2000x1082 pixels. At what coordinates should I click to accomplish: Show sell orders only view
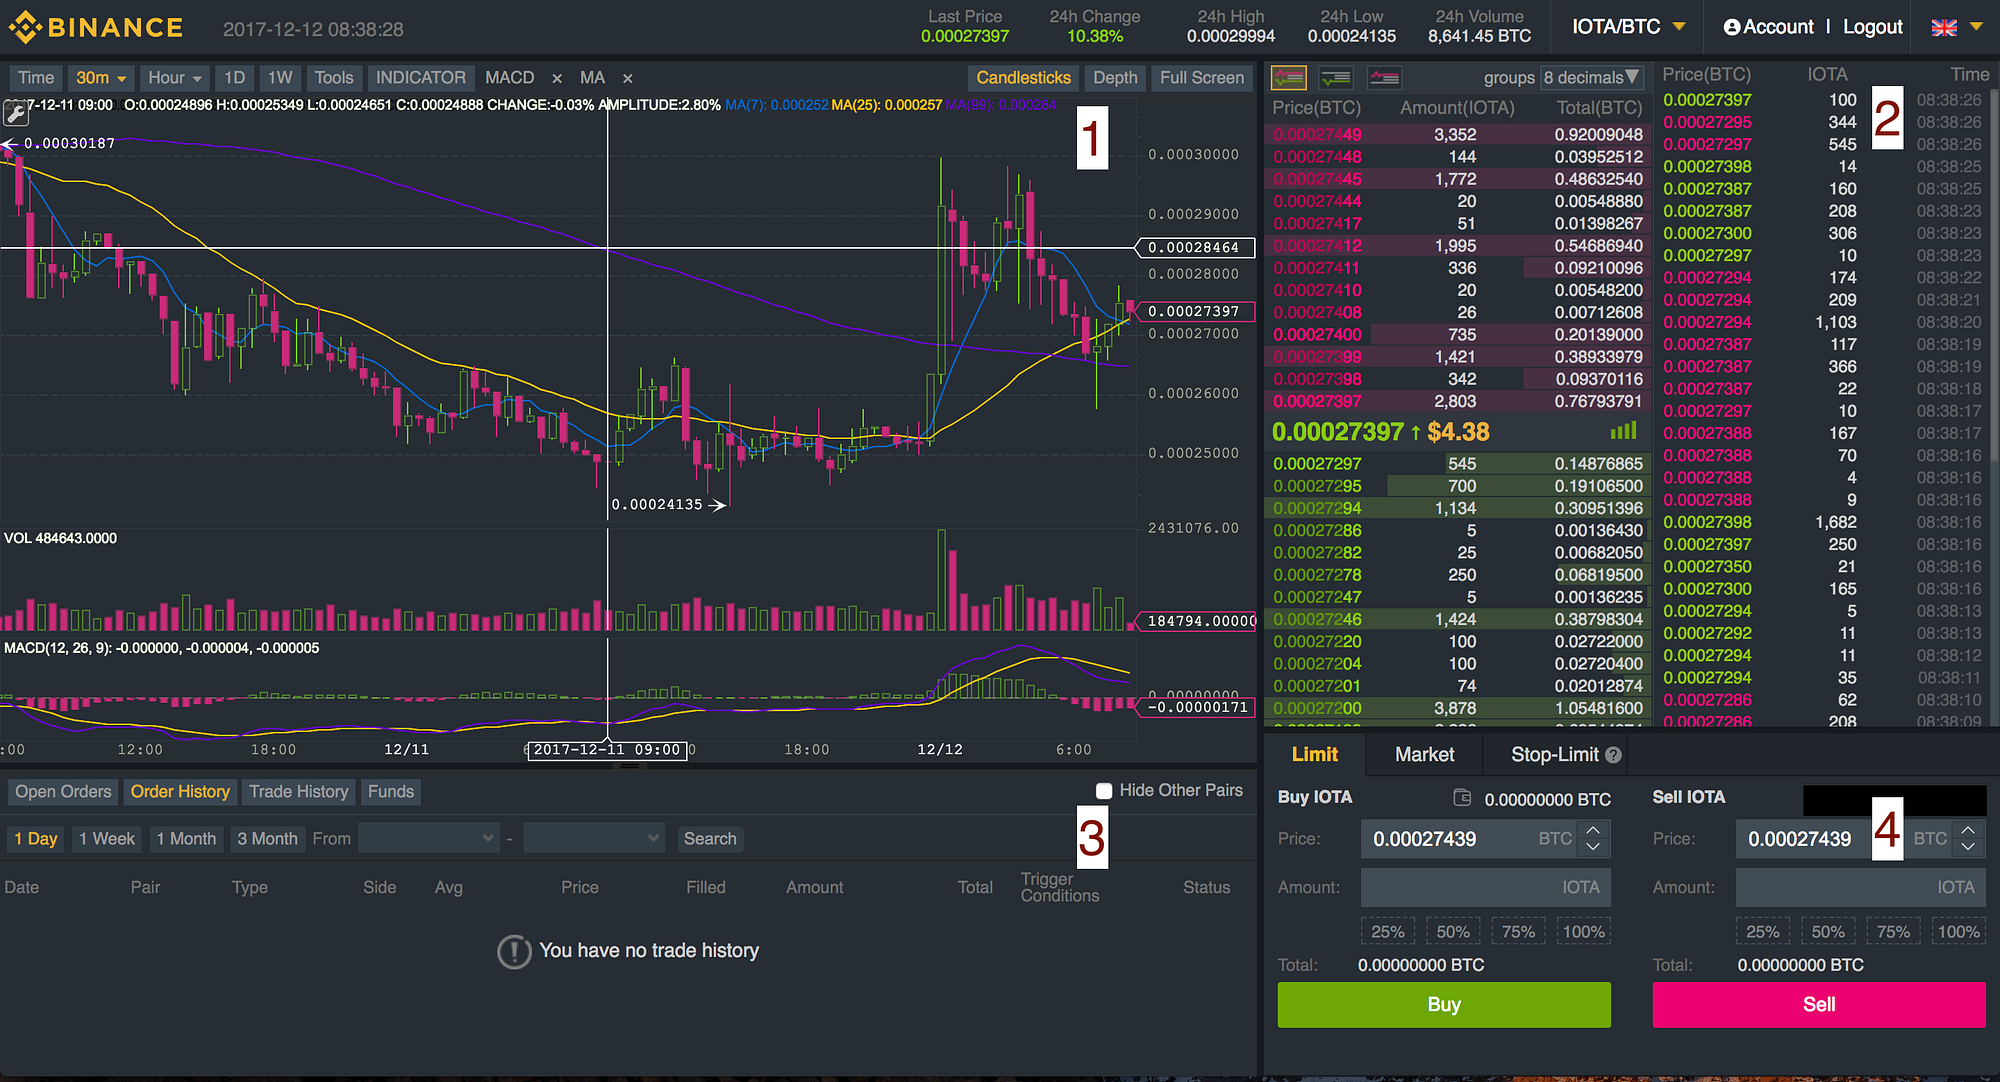1384,77
